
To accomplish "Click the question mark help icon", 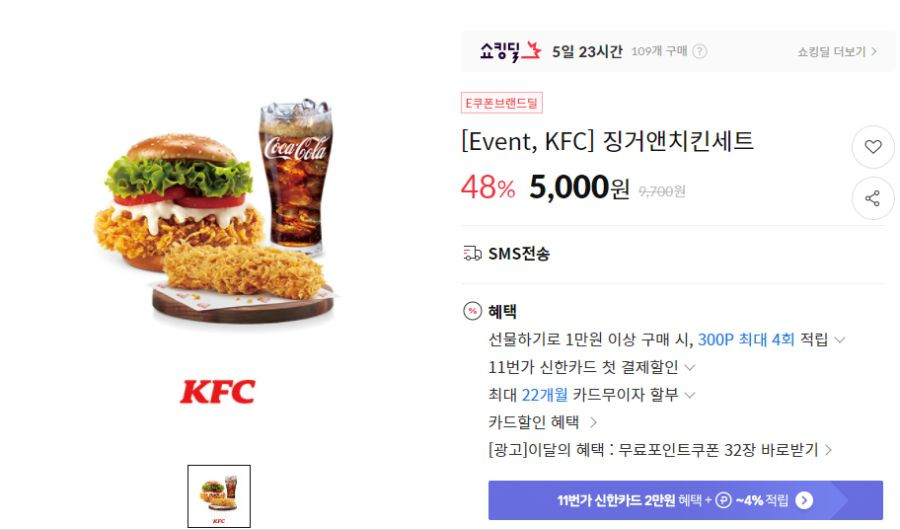I will (x=700, y=52).
